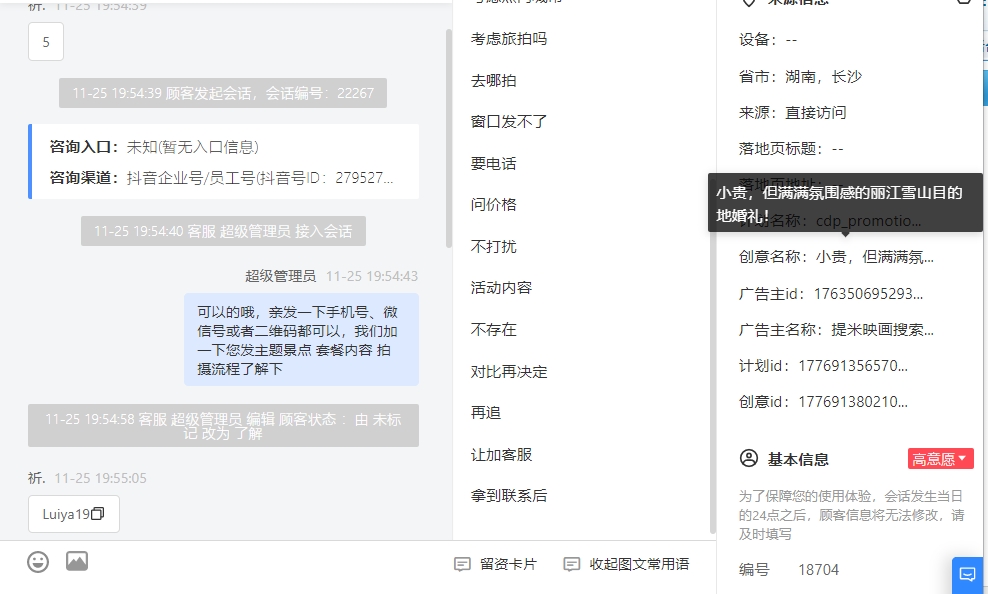The width and height of the screenshot is (988, 594).
Task: Select quick phrase 拿到联系后
Action: 508,496
